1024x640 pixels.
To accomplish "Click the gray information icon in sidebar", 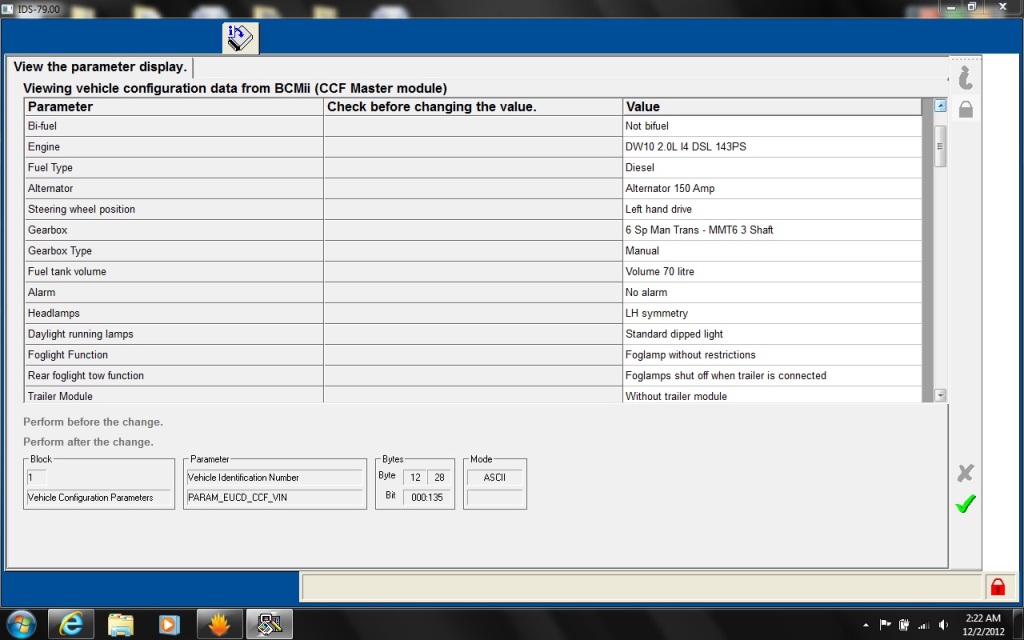I will [x=965, y=78].
